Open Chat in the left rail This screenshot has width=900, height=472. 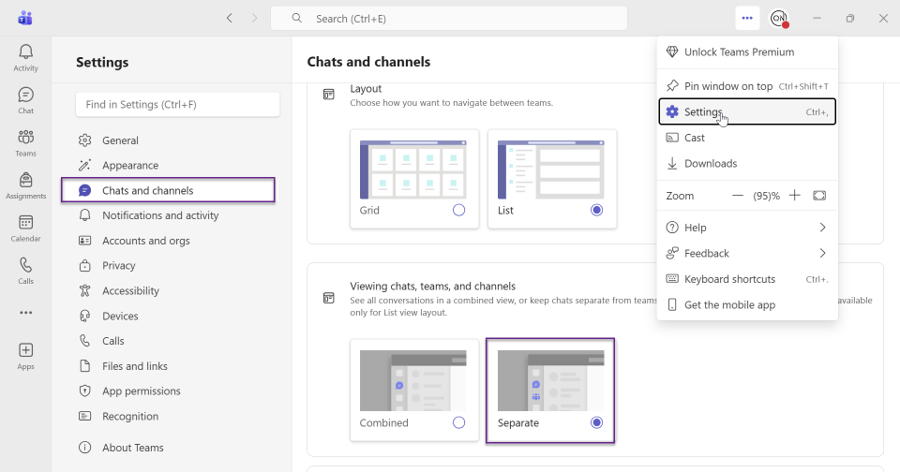[x=26, y=100]
